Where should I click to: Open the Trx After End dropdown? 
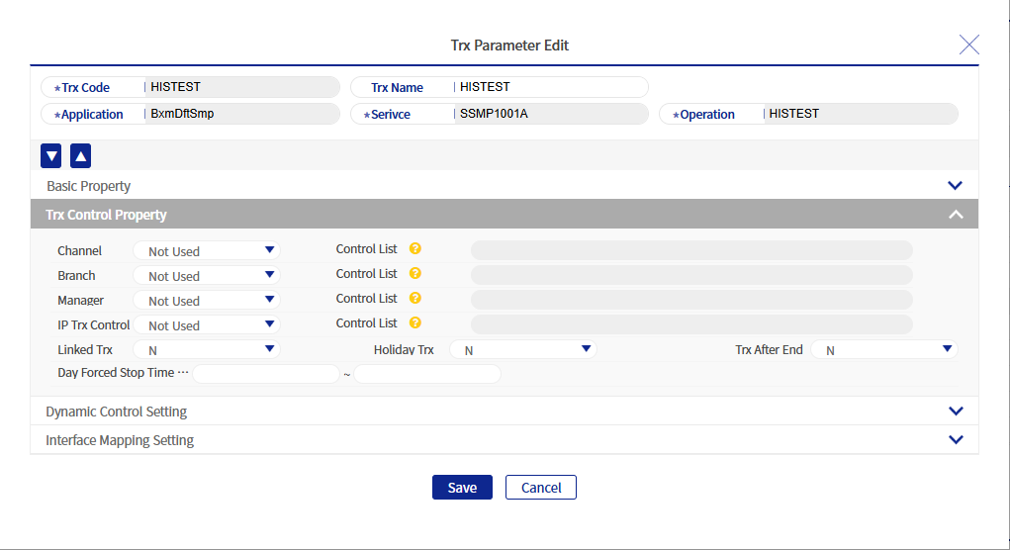tap(884, 350)
